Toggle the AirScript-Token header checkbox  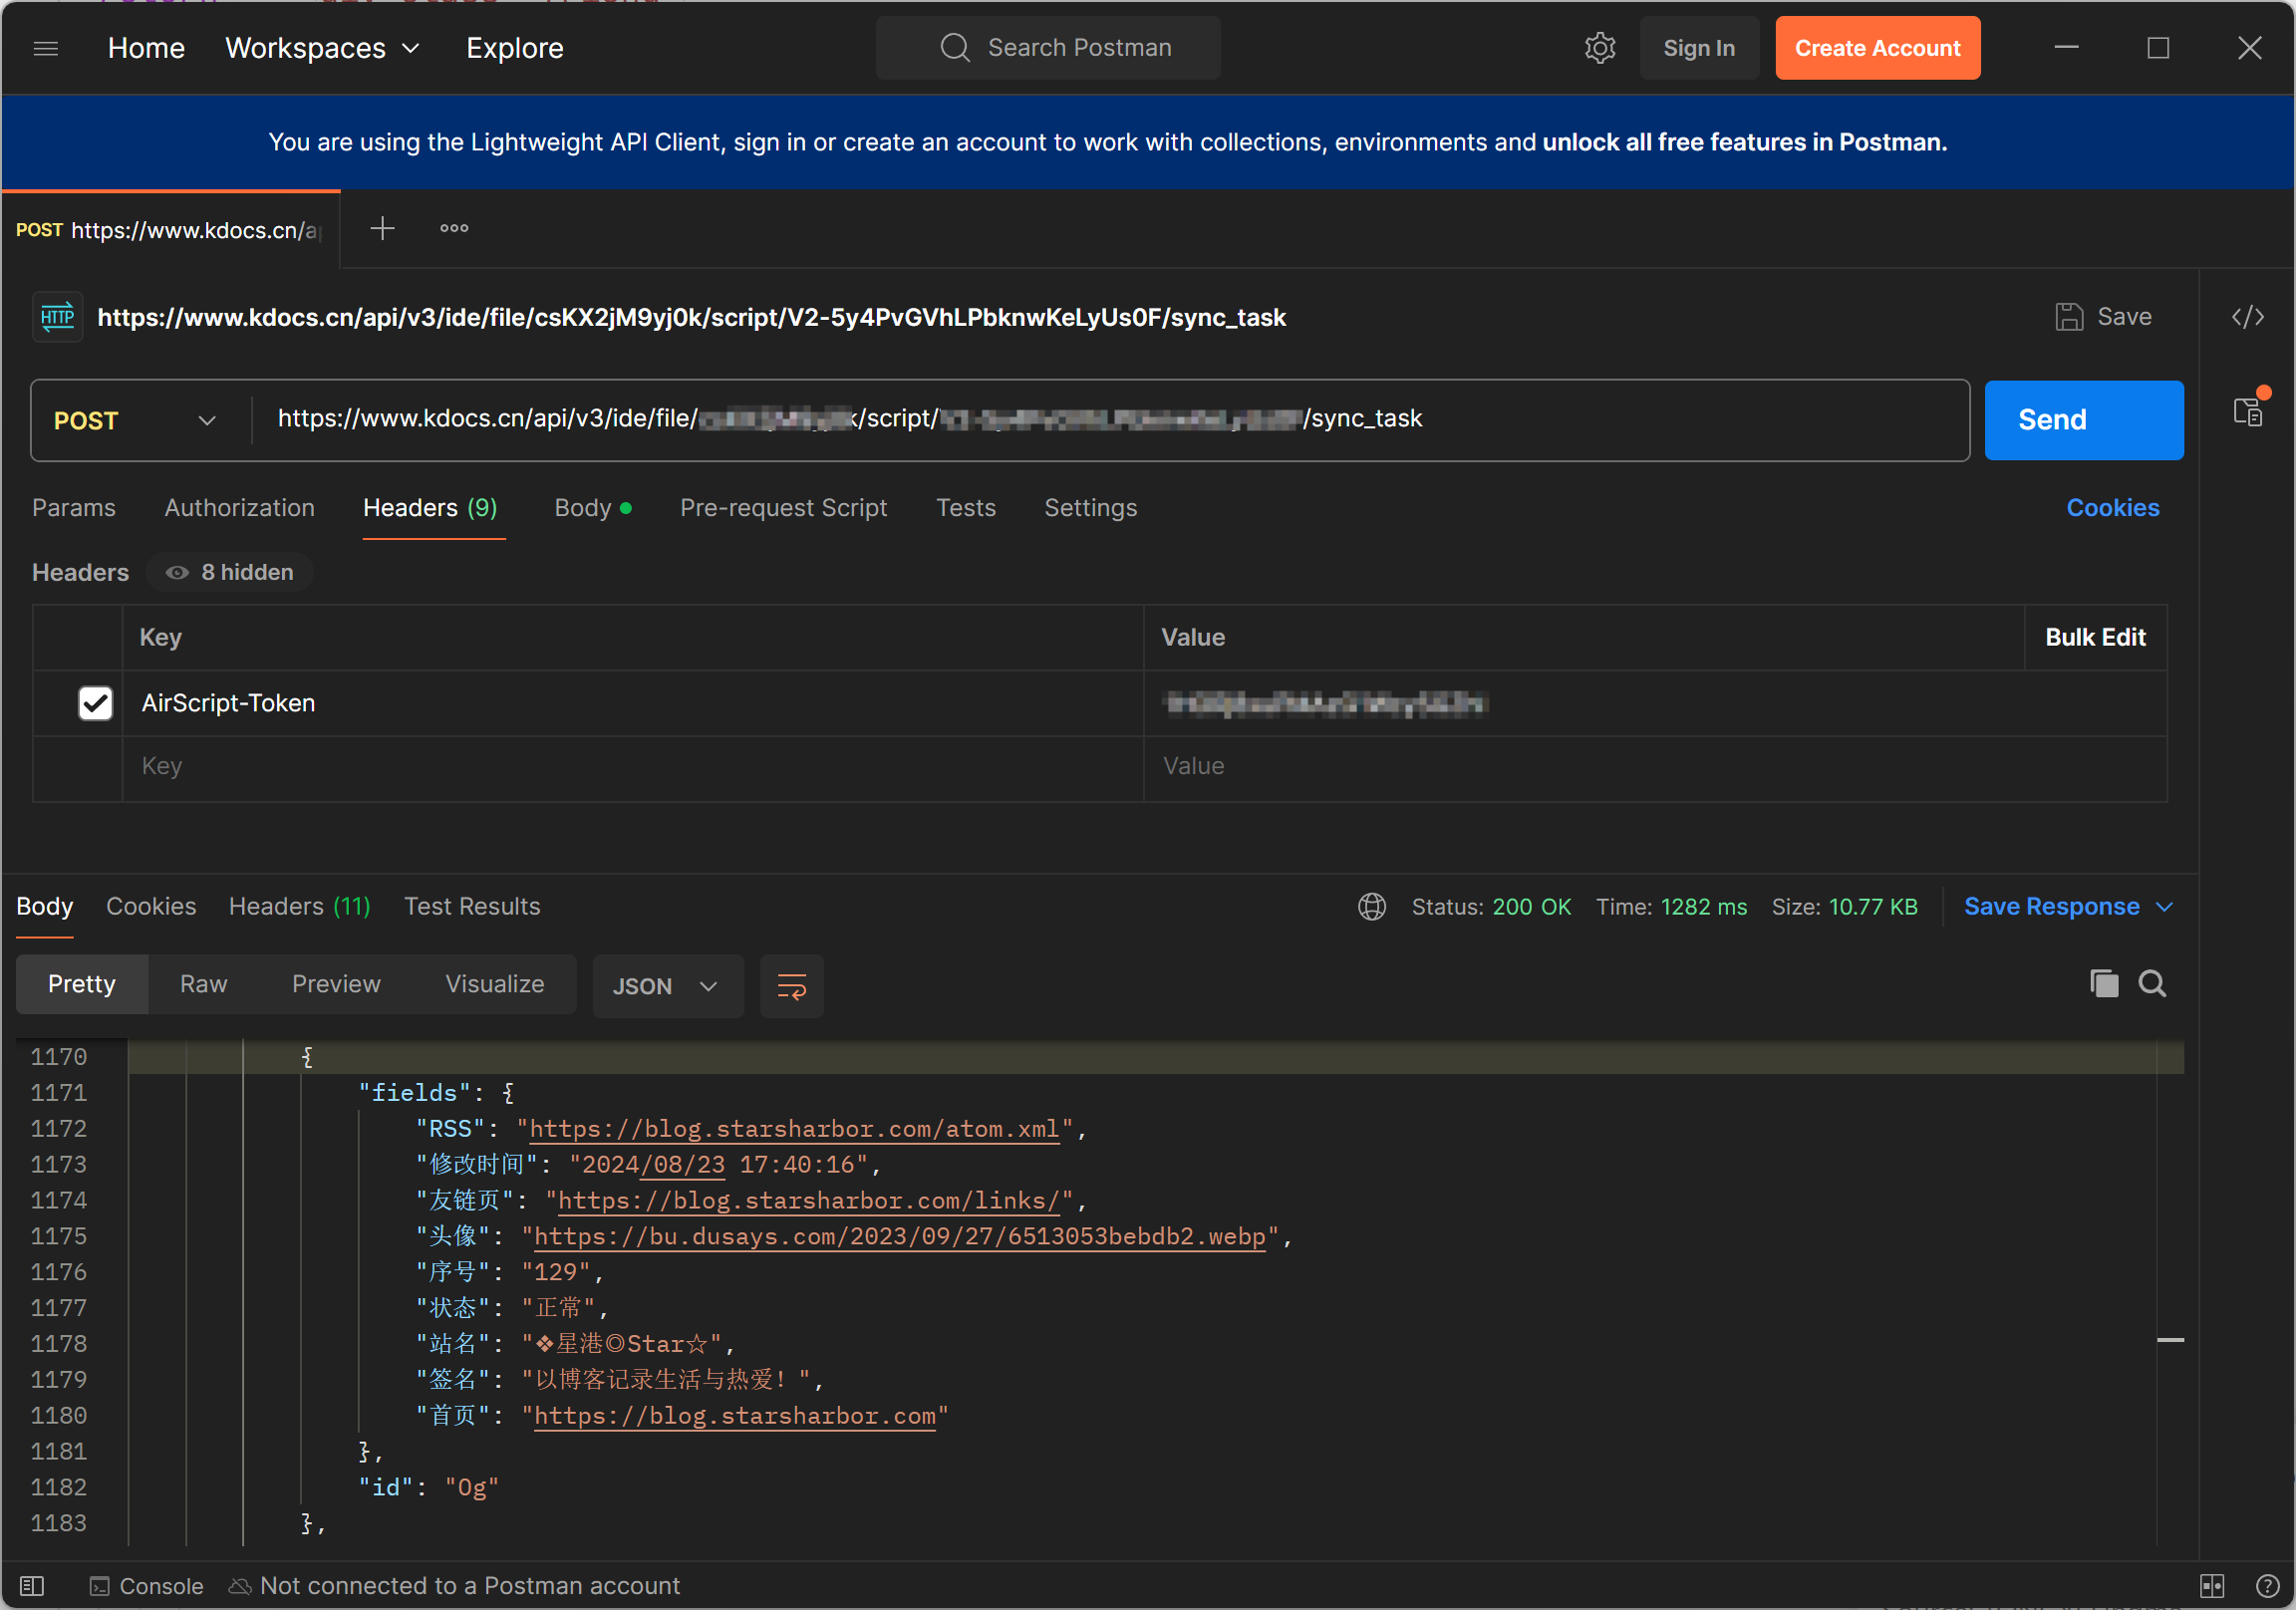pyautogui.click(x=95, y=703)
